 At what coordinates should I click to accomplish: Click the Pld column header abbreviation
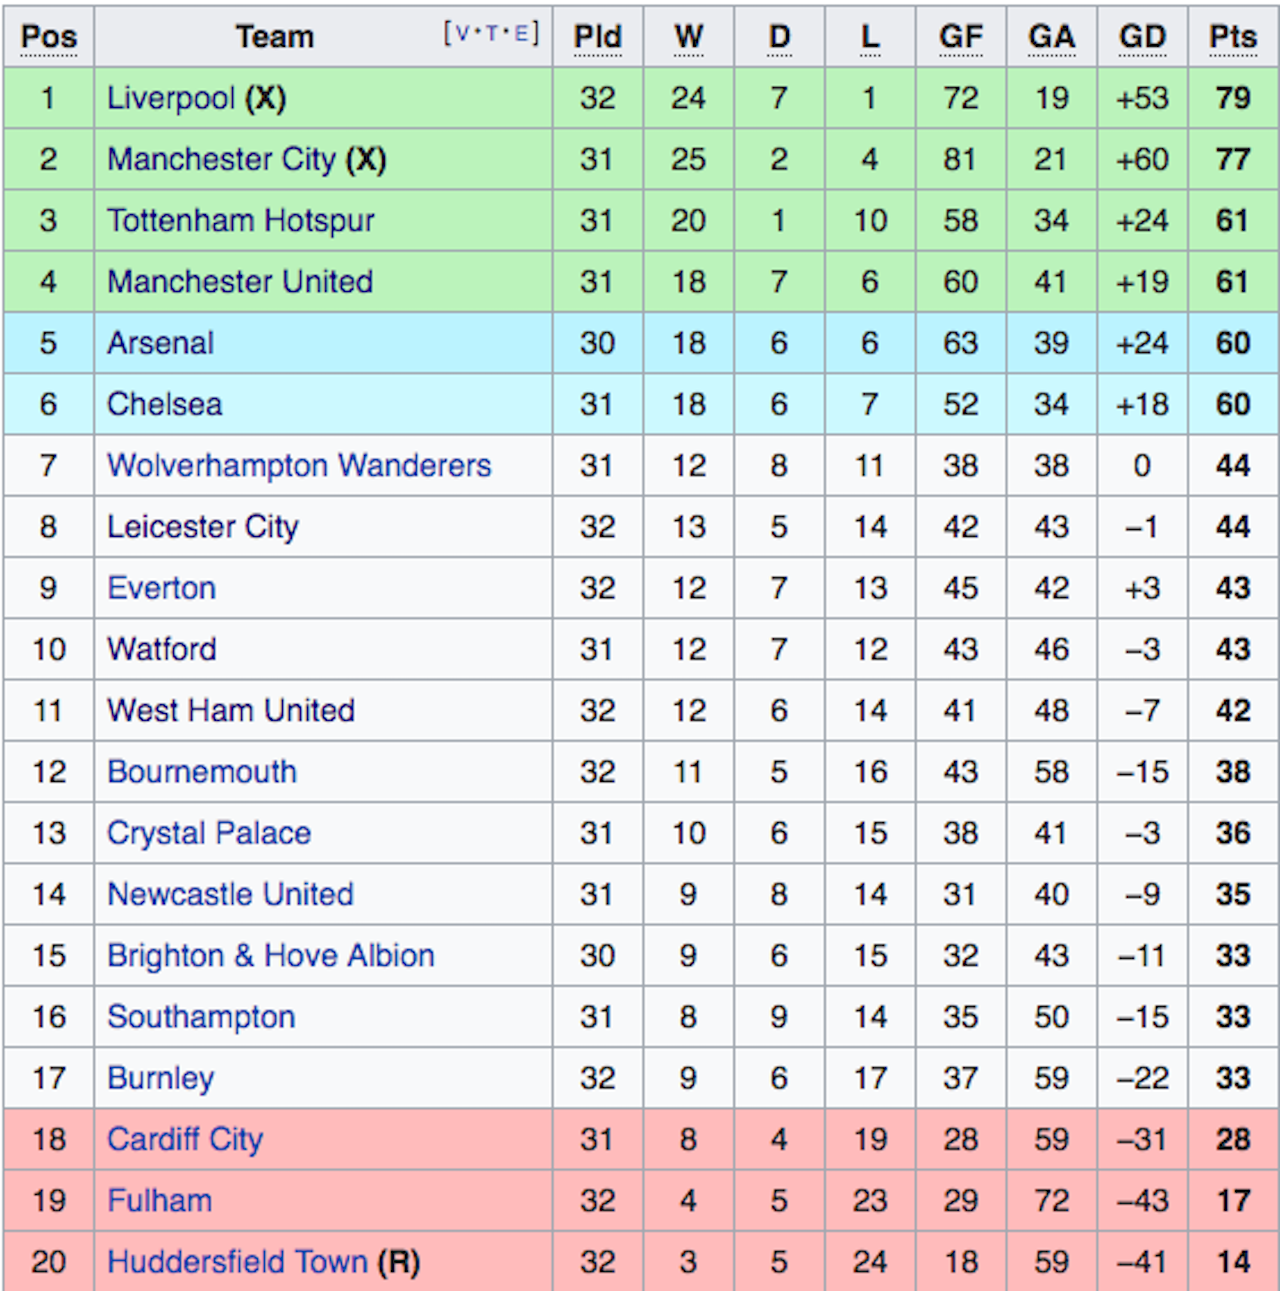click(x=597, y=36)
